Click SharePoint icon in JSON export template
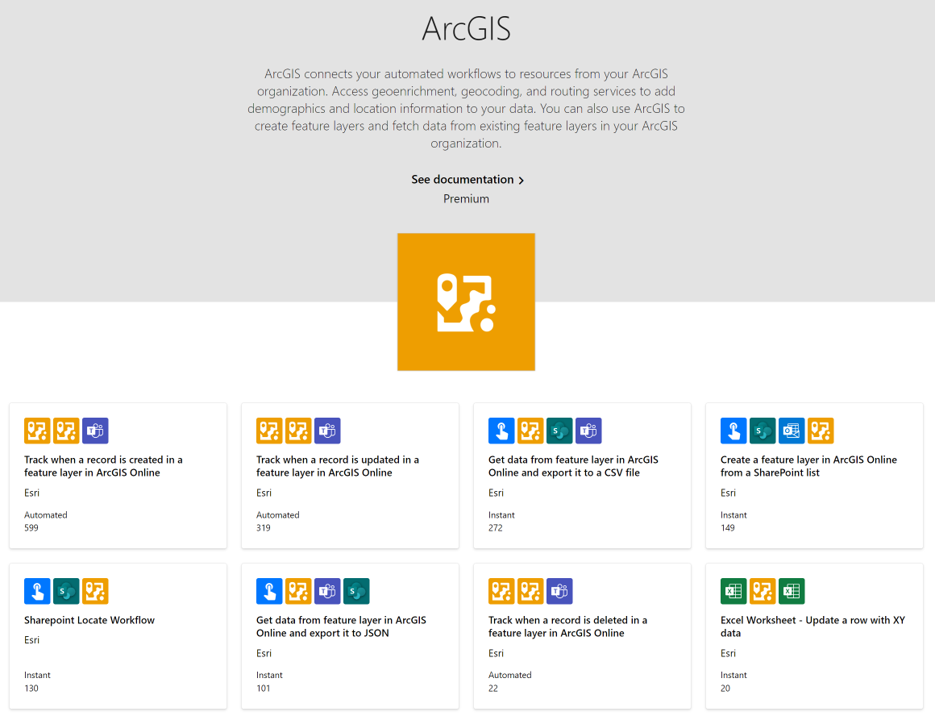935x720 pixels. tap(357, 591)
